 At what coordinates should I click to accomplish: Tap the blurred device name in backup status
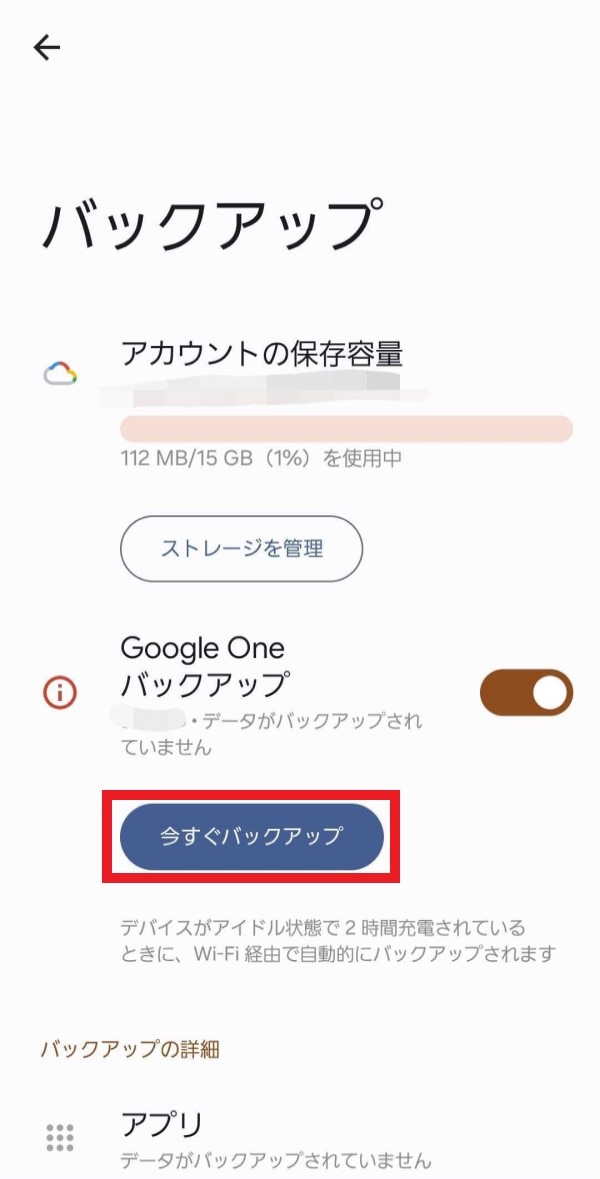tap(150, 720)
